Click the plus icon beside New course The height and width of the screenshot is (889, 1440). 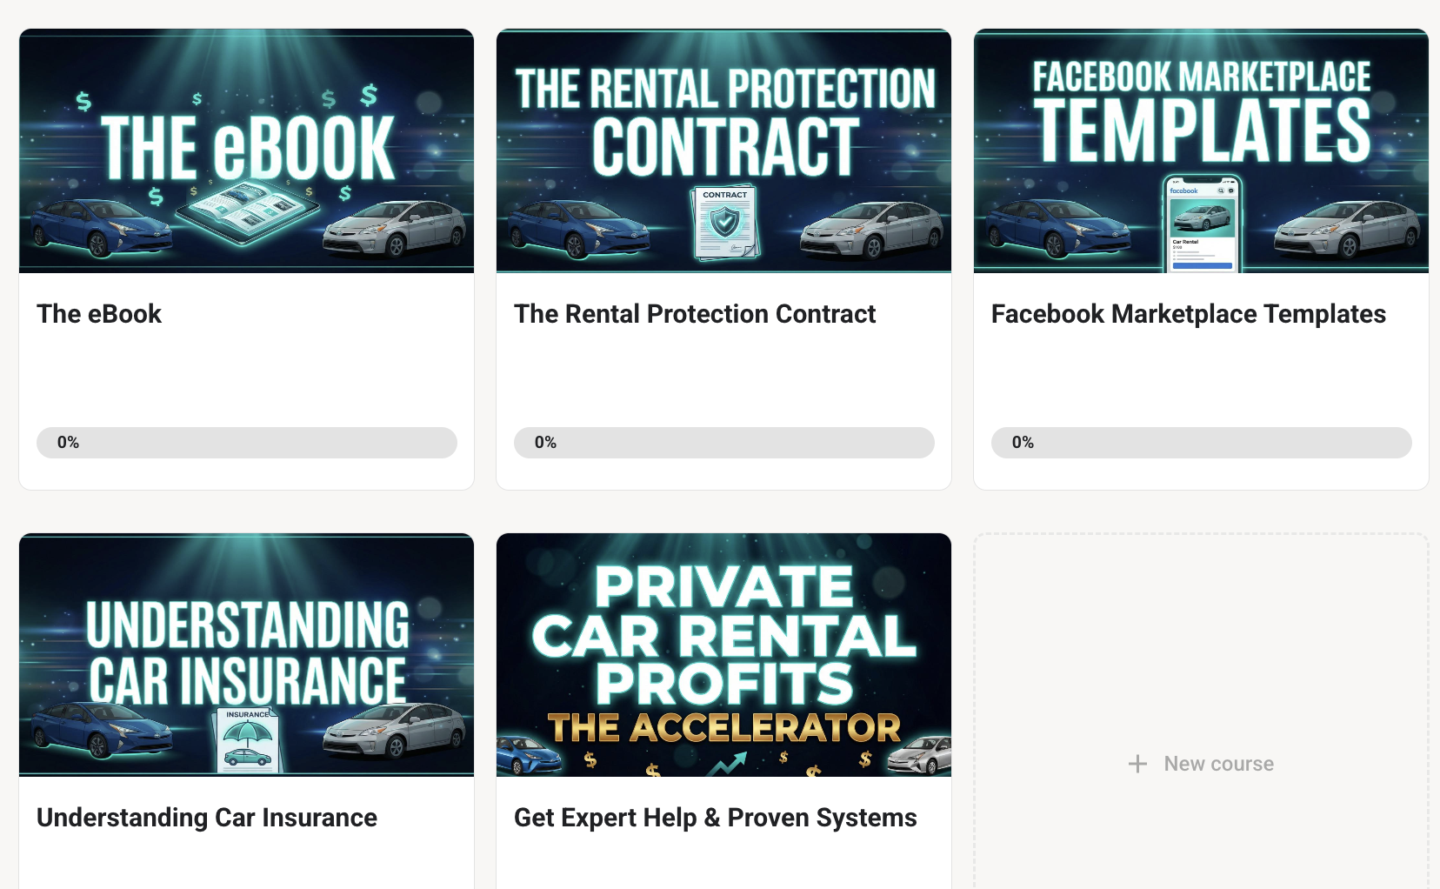(1137, 764)
